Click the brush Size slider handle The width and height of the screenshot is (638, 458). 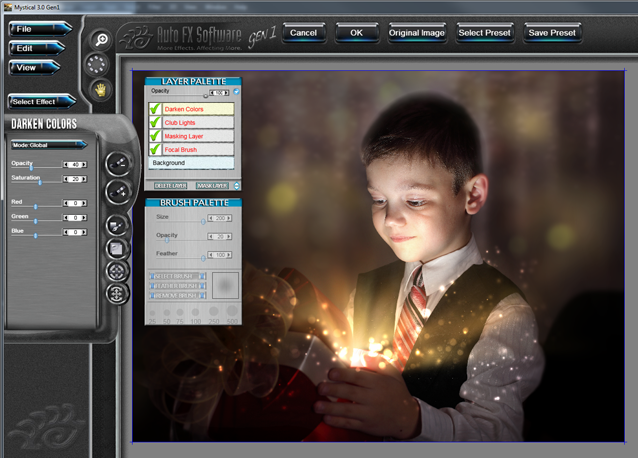(x=203, y=222)
